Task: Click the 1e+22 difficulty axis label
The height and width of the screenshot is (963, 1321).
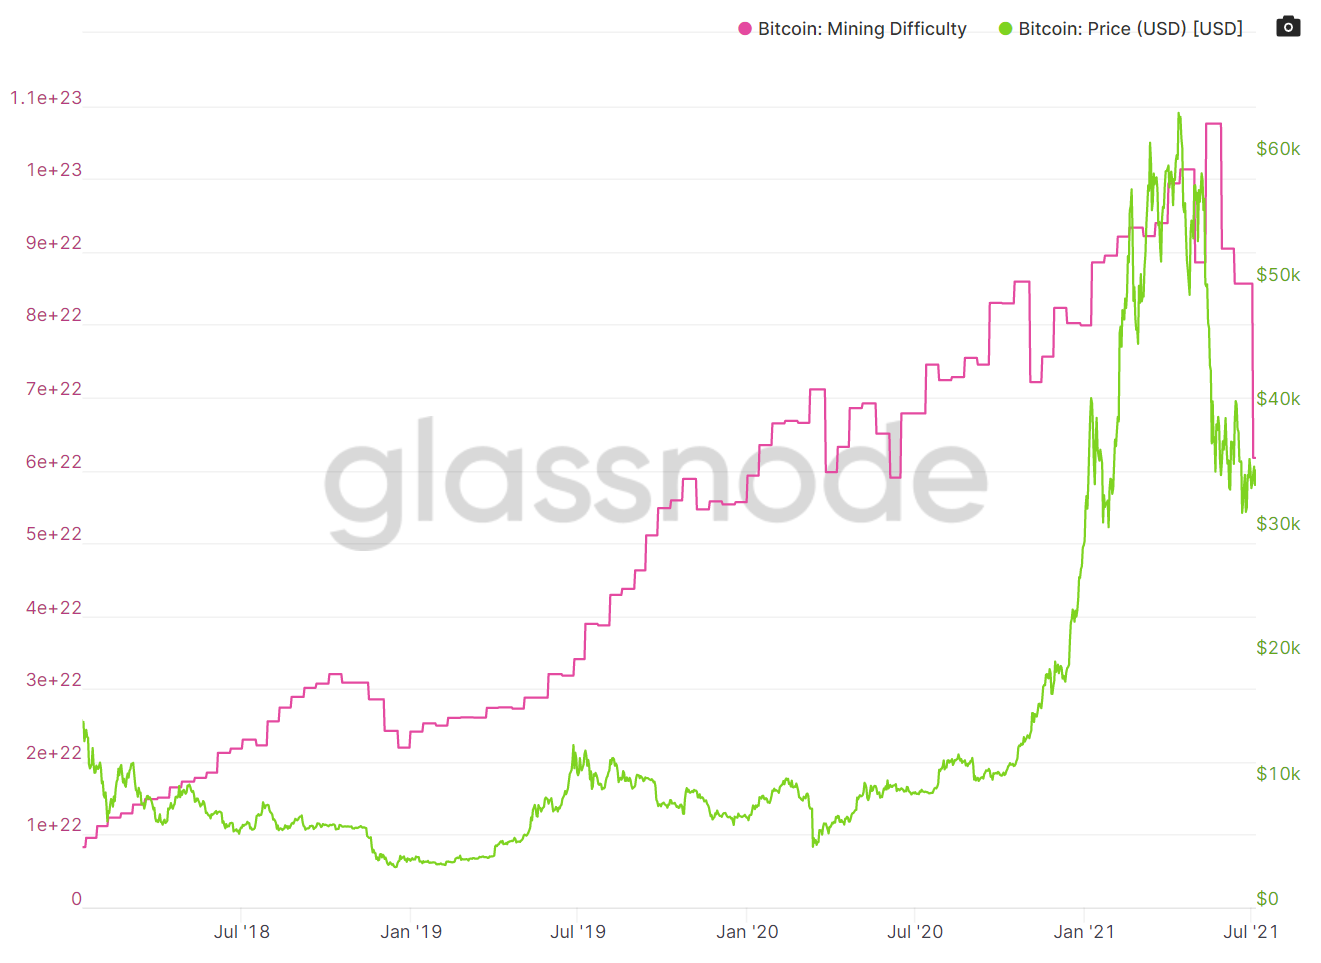Action: (54, 825)
